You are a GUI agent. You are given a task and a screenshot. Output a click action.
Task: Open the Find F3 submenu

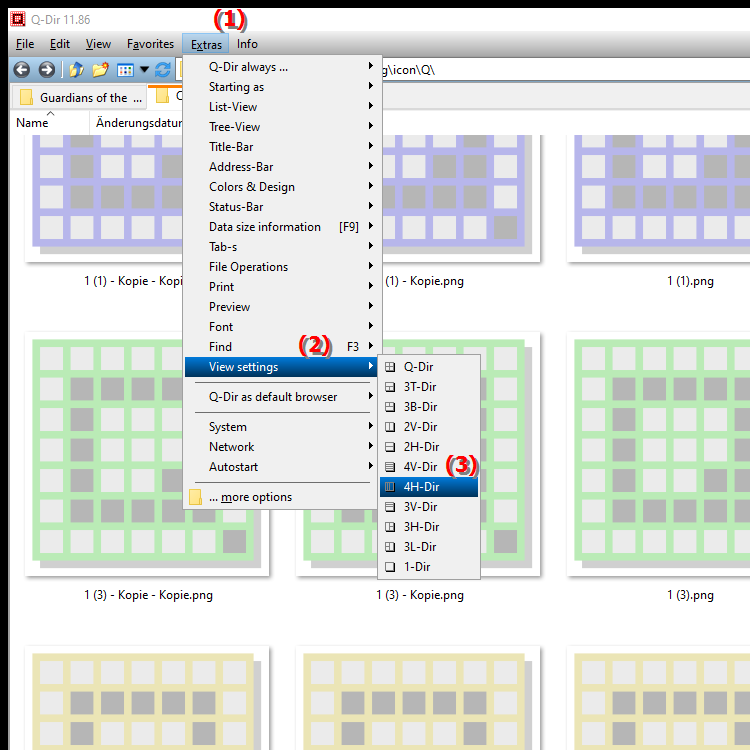283,347
